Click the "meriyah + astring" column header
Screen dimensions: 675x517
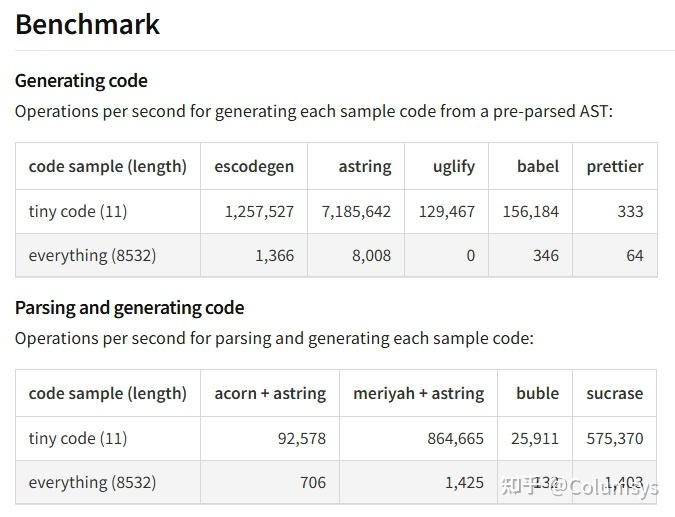[418, 393]
